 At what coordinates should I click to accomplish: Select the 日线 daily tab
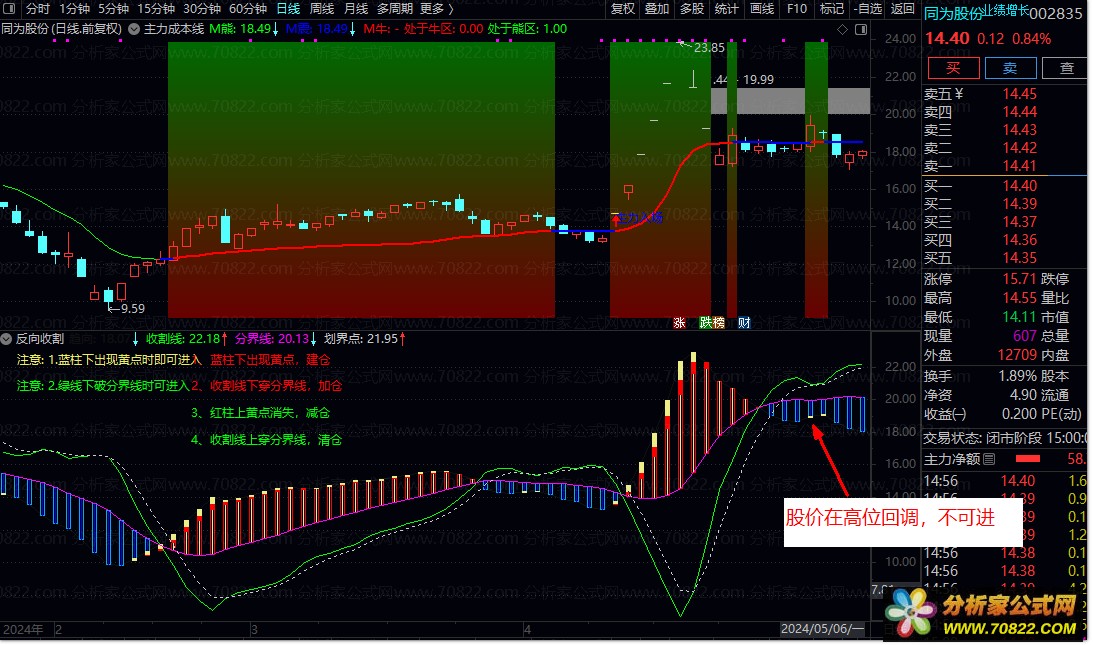[288, 9]
